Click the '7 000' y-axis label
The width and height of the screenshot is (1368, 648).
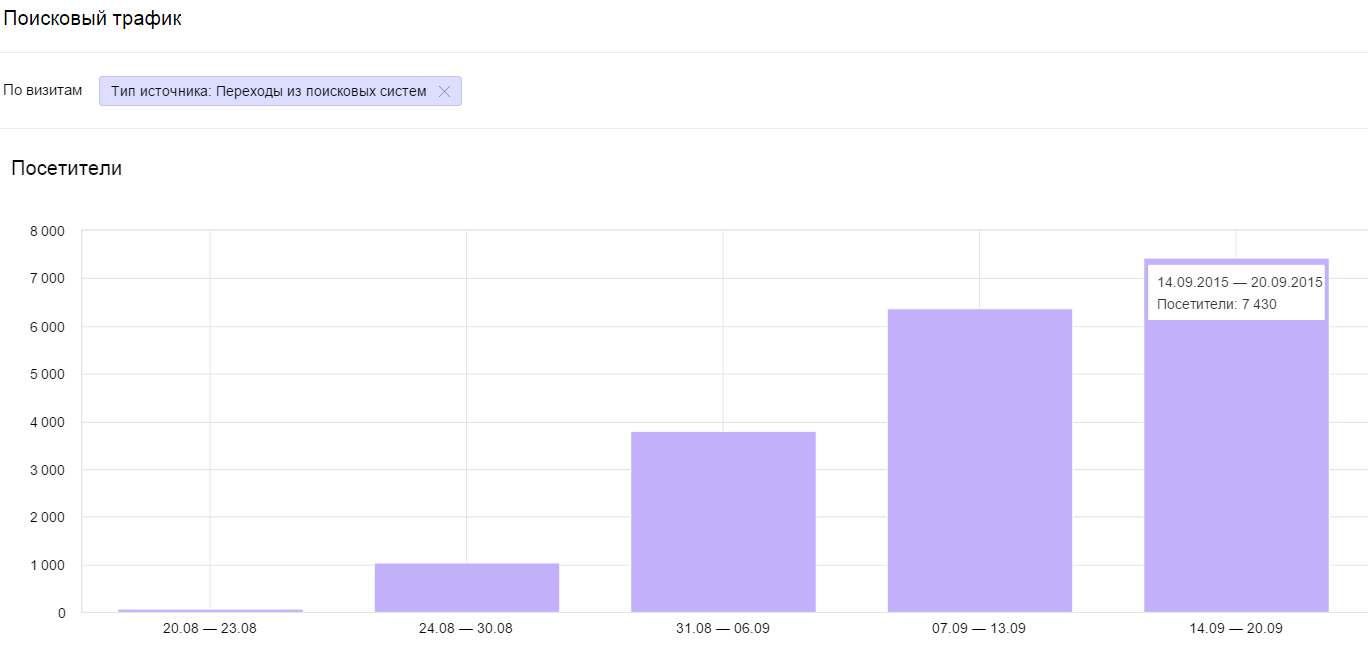coord(48,279)
